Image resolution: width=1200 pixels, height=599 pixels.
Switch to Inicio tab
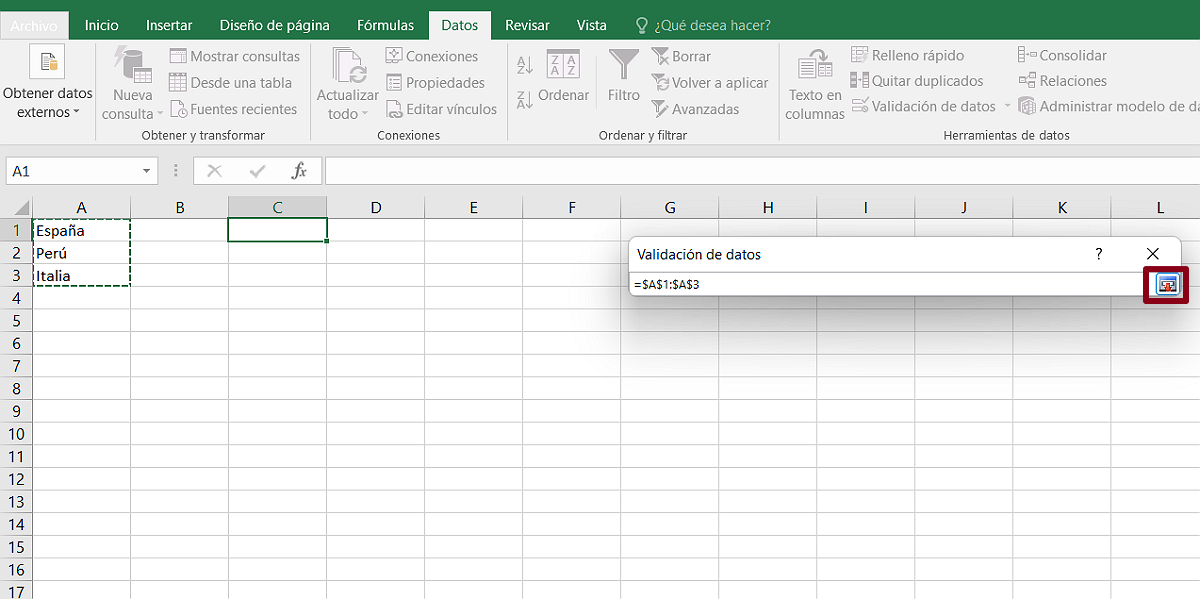101,26
